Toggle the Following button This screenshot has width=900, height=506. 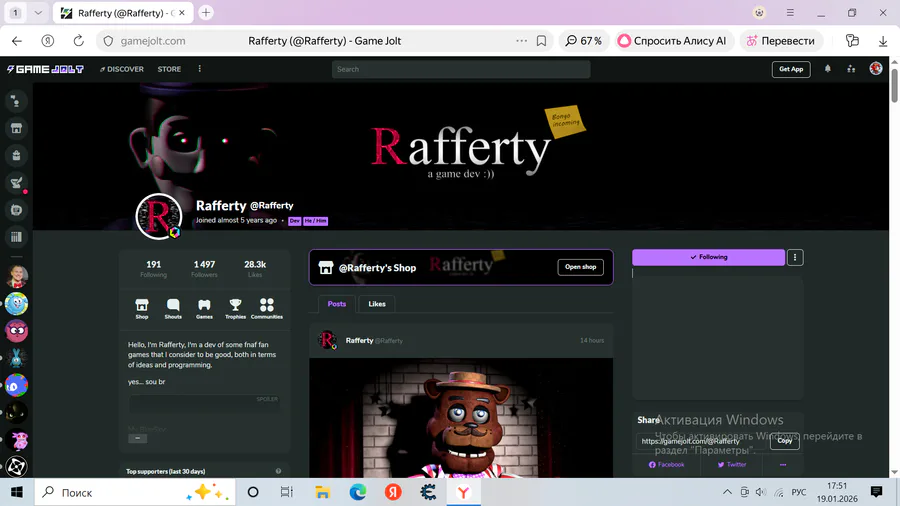point(708,258)
